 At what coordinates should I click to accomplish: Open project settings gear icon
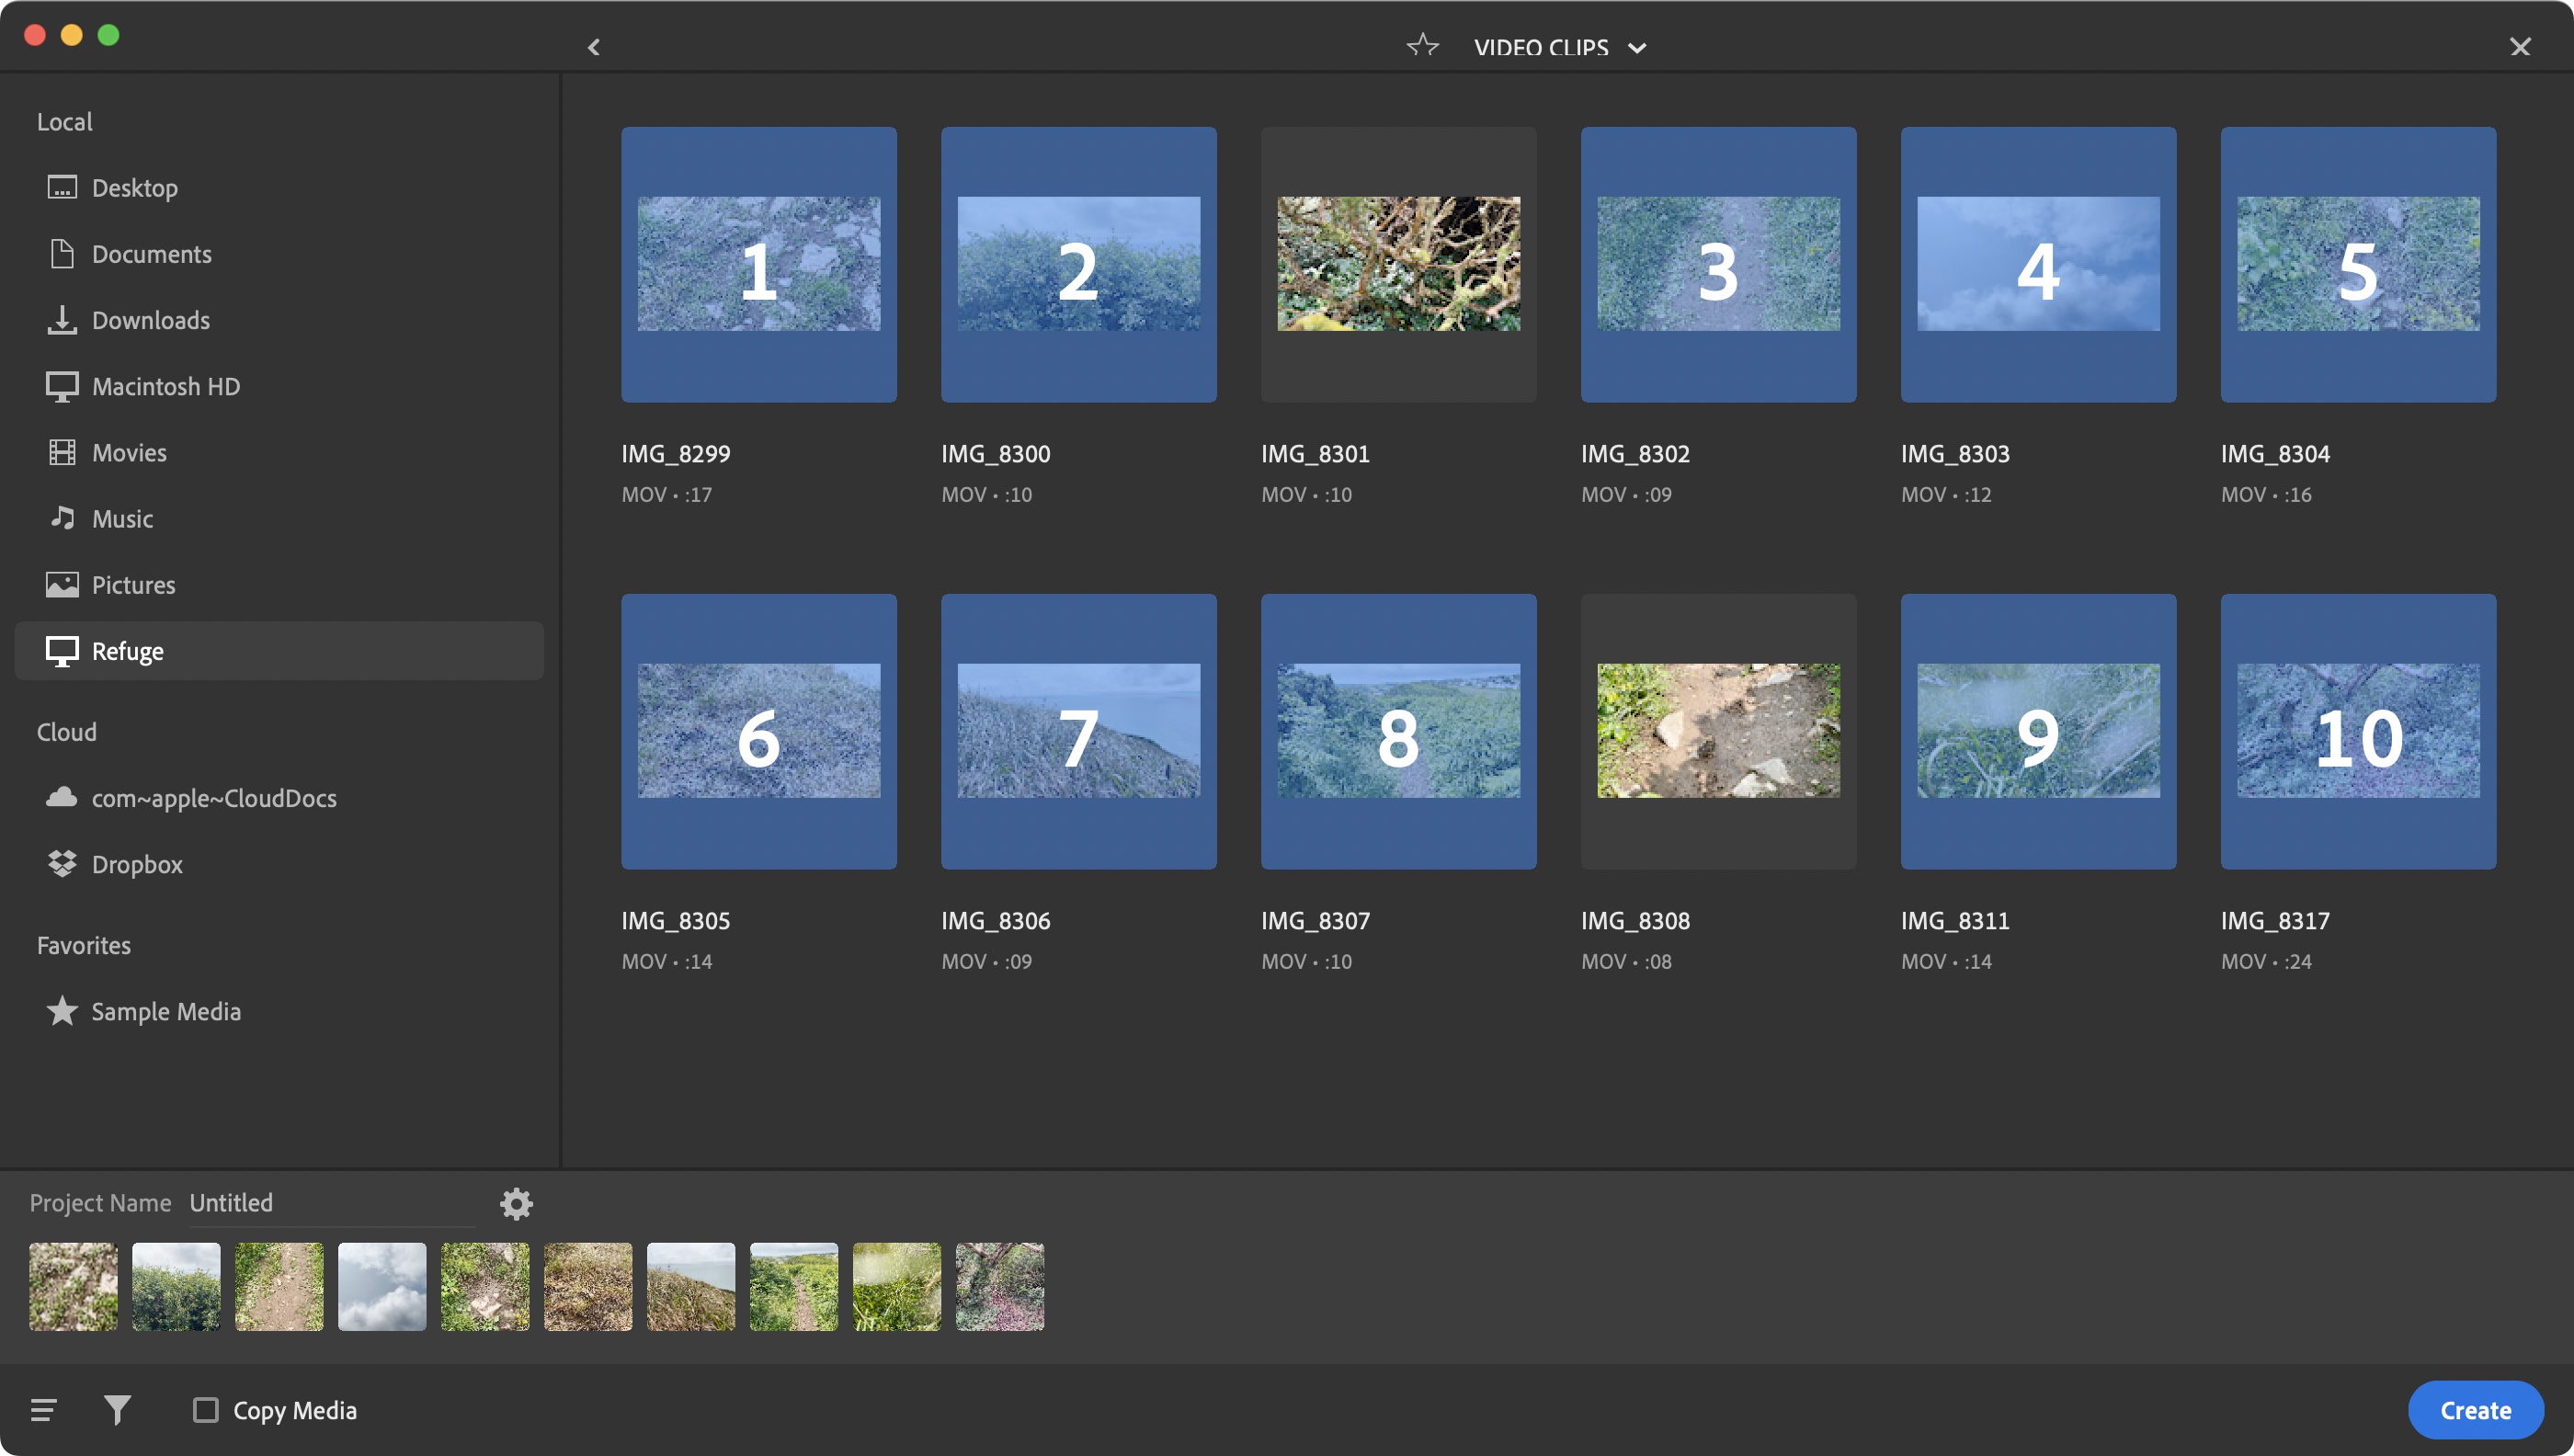point(516,1203)
